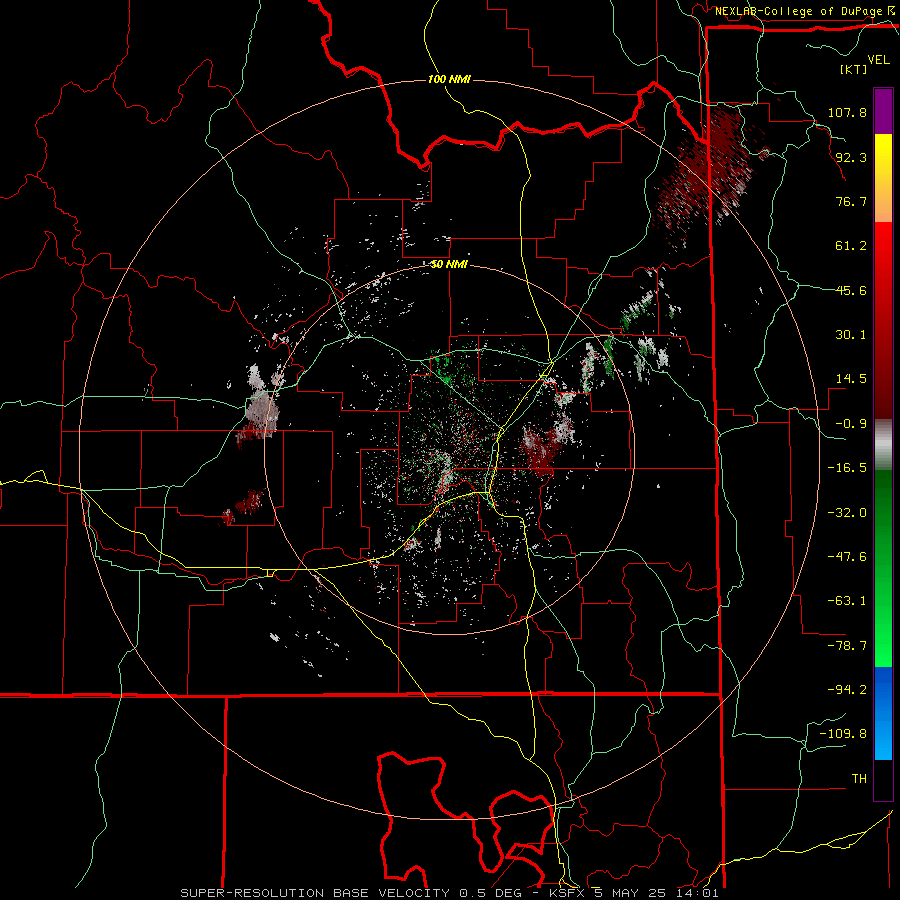Click the 76.7 velocity scale value
The width and height of the screenshot is (900, 900).
(851, 201)
